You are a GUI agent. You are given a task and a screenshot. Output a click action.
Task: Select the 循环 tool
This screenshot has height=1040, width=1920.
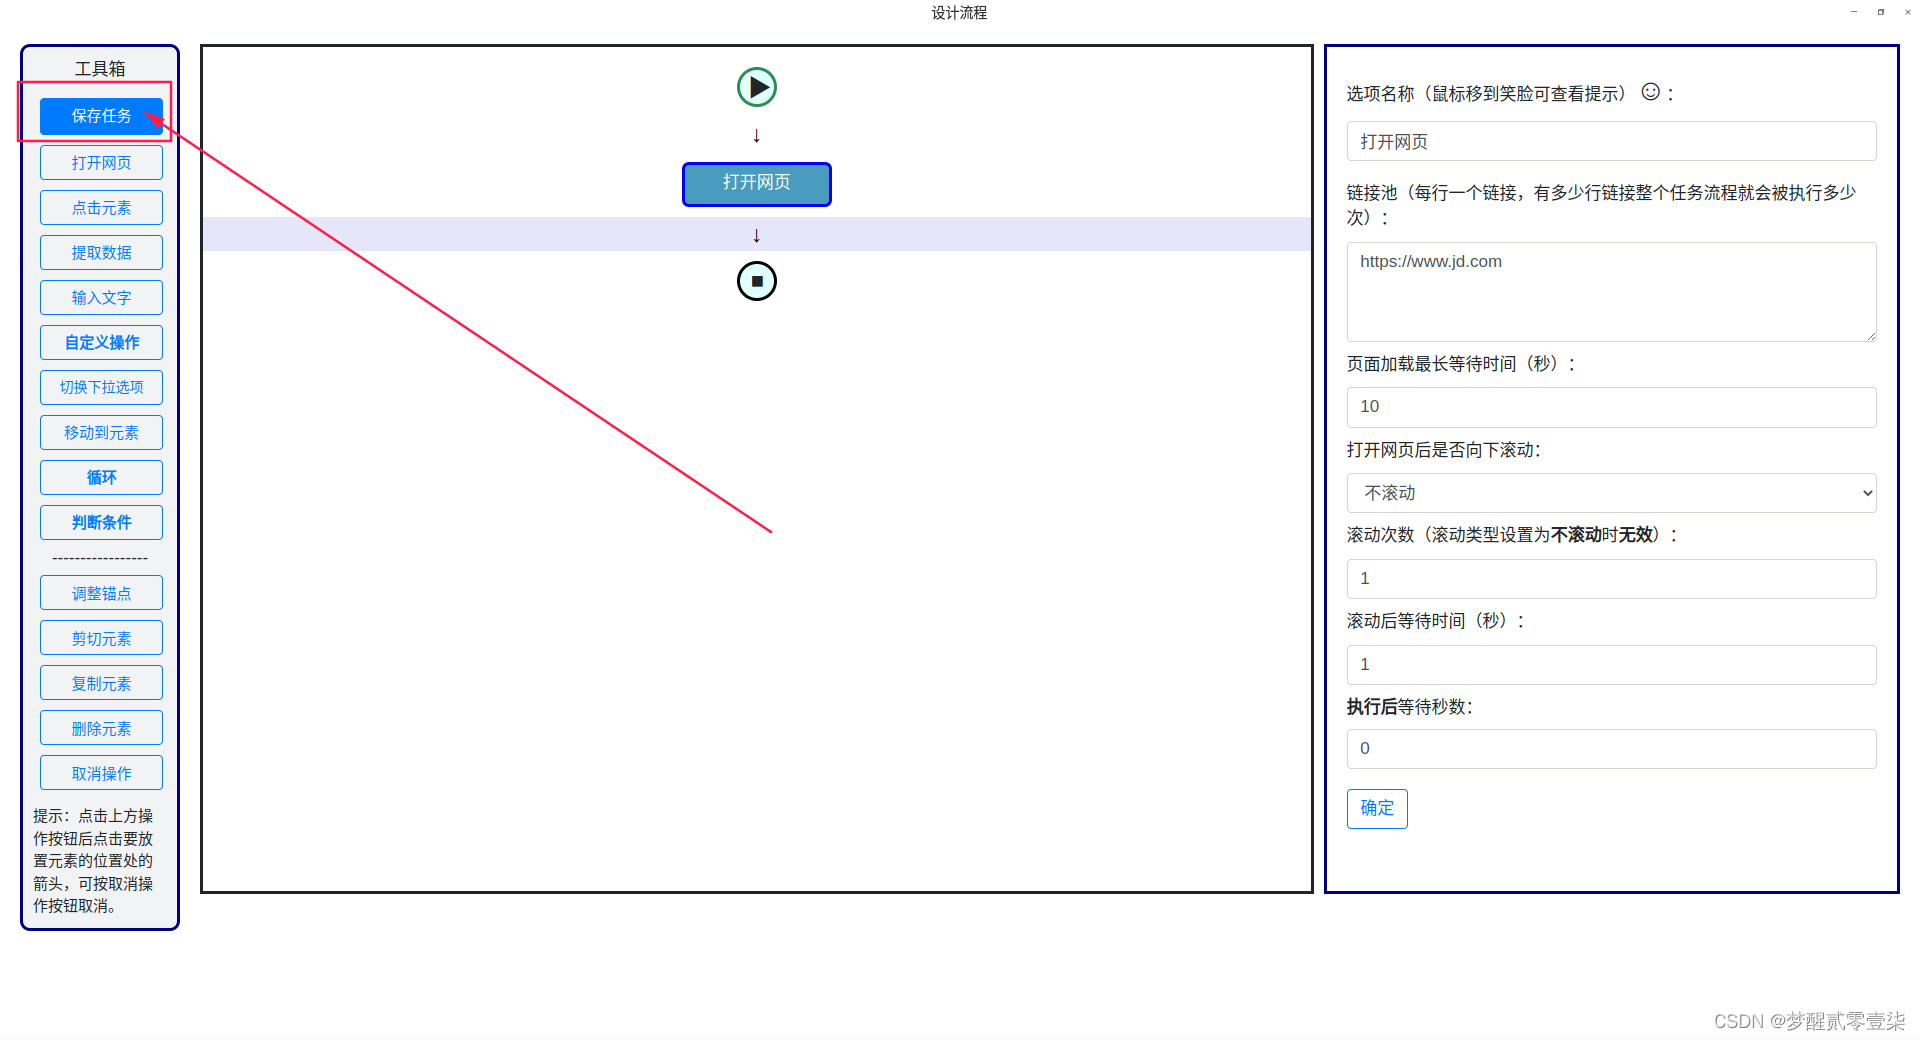pos(101,477)
